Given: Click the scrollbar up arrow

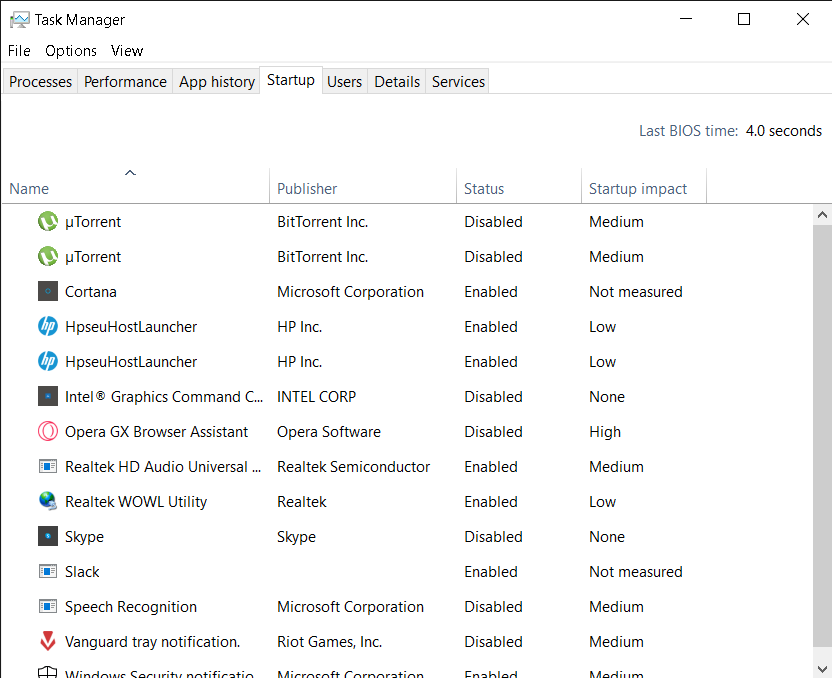Looking at the screenshot, I should [822, 215].
